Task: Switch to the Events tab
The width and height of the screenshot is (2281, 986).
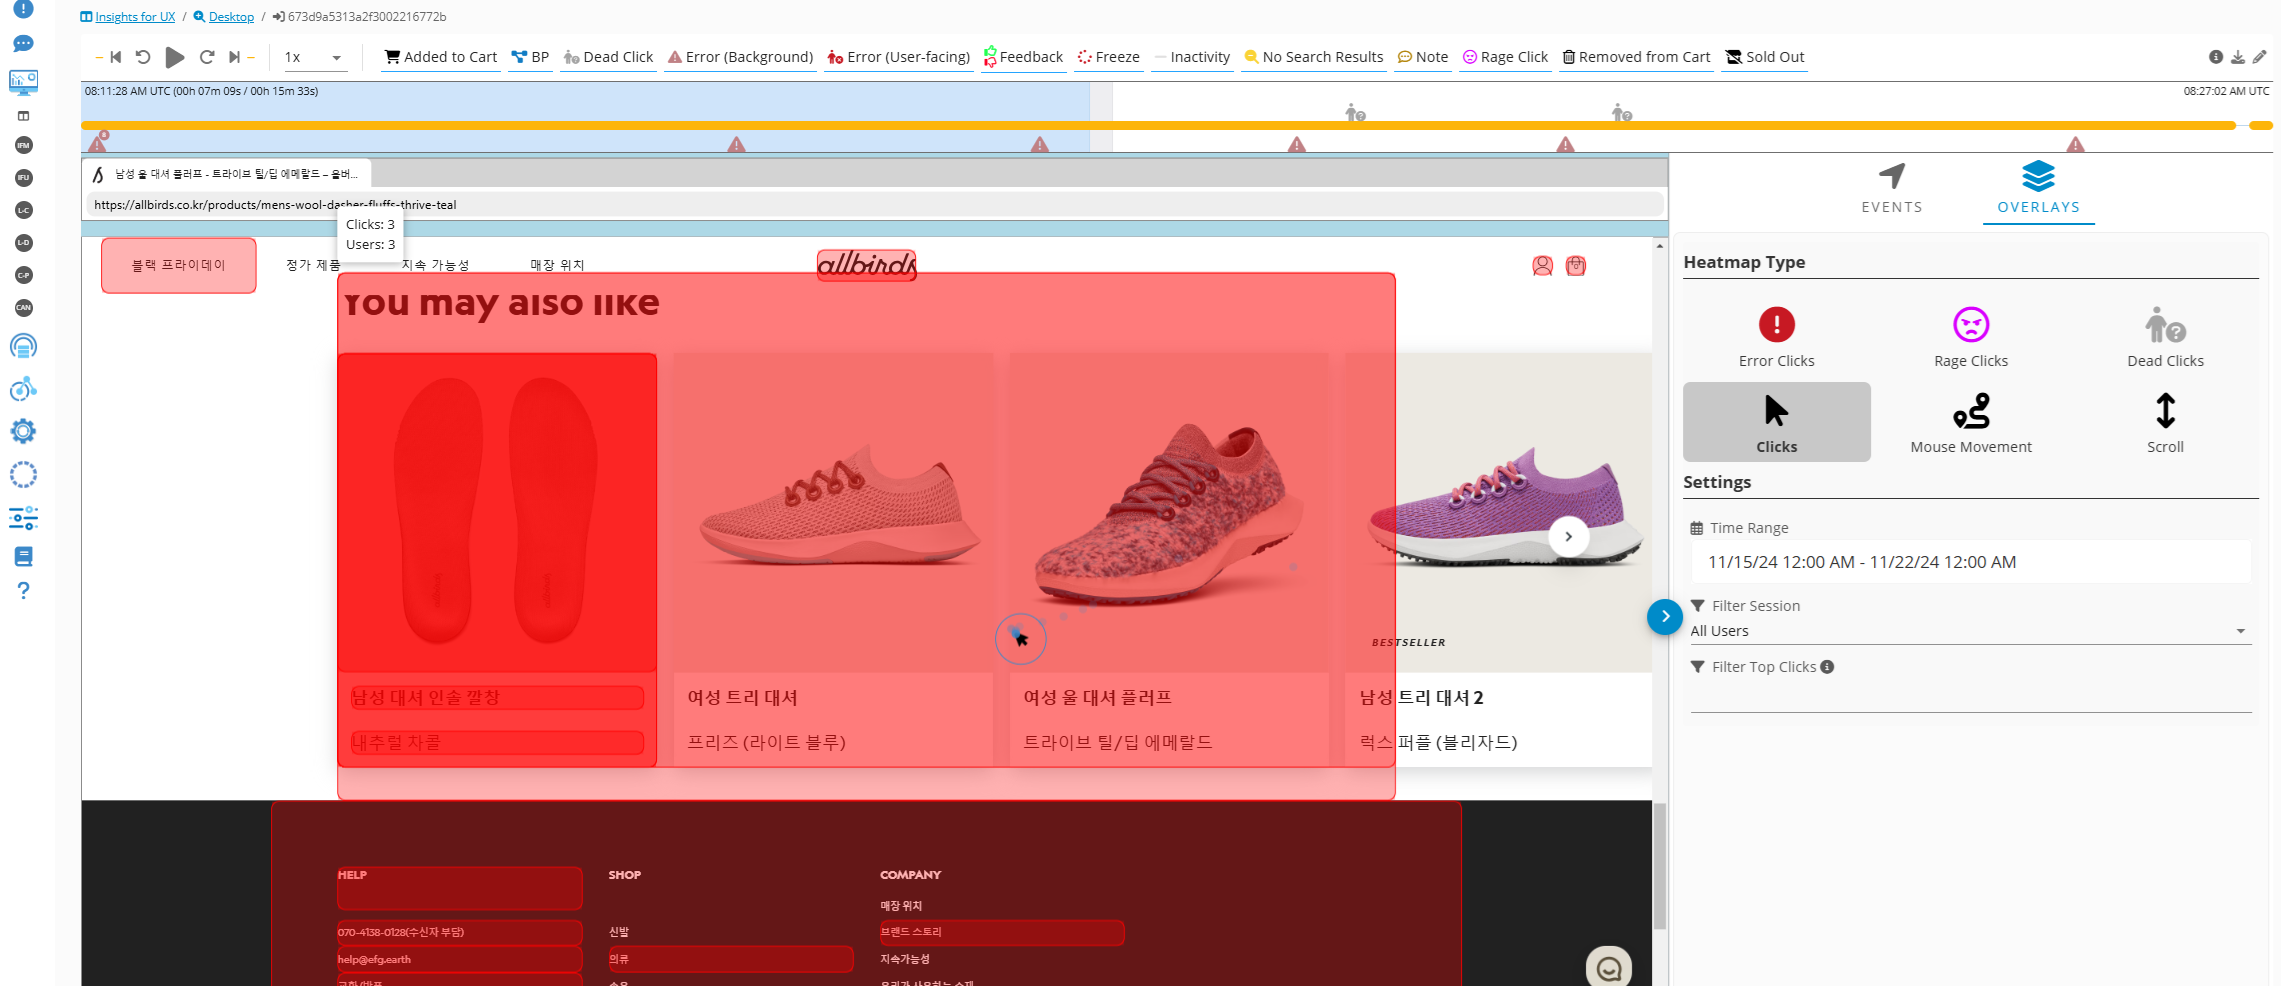Action: 1891,188
